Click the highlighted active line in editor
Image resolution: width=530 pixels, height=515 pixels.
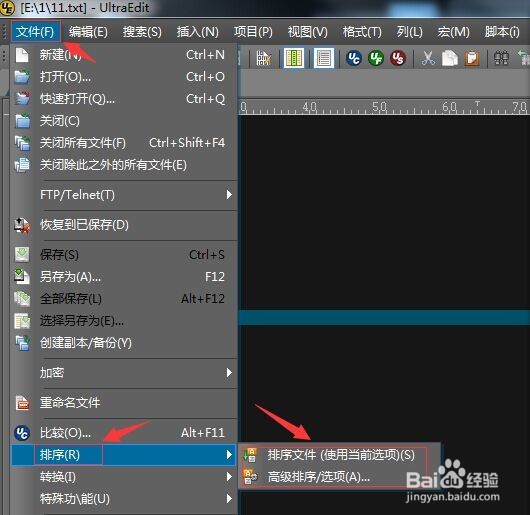[384, 318]
